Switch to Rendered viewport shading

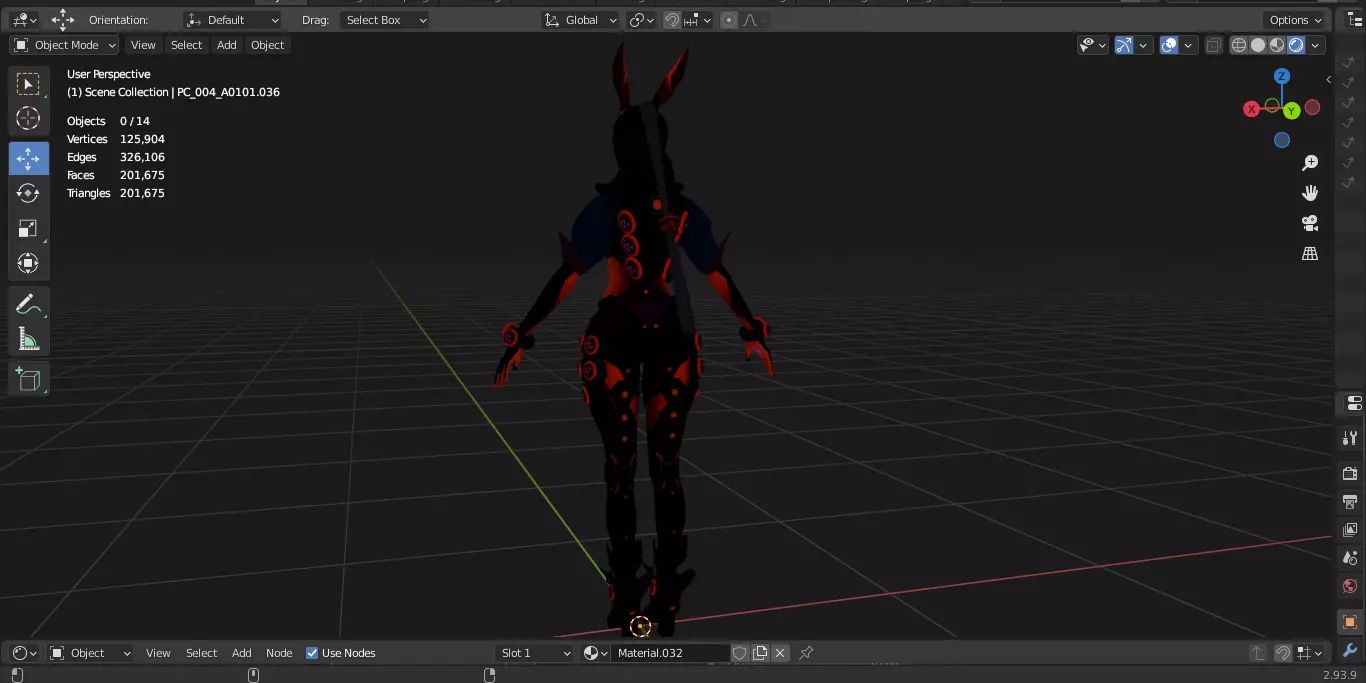1296,45
